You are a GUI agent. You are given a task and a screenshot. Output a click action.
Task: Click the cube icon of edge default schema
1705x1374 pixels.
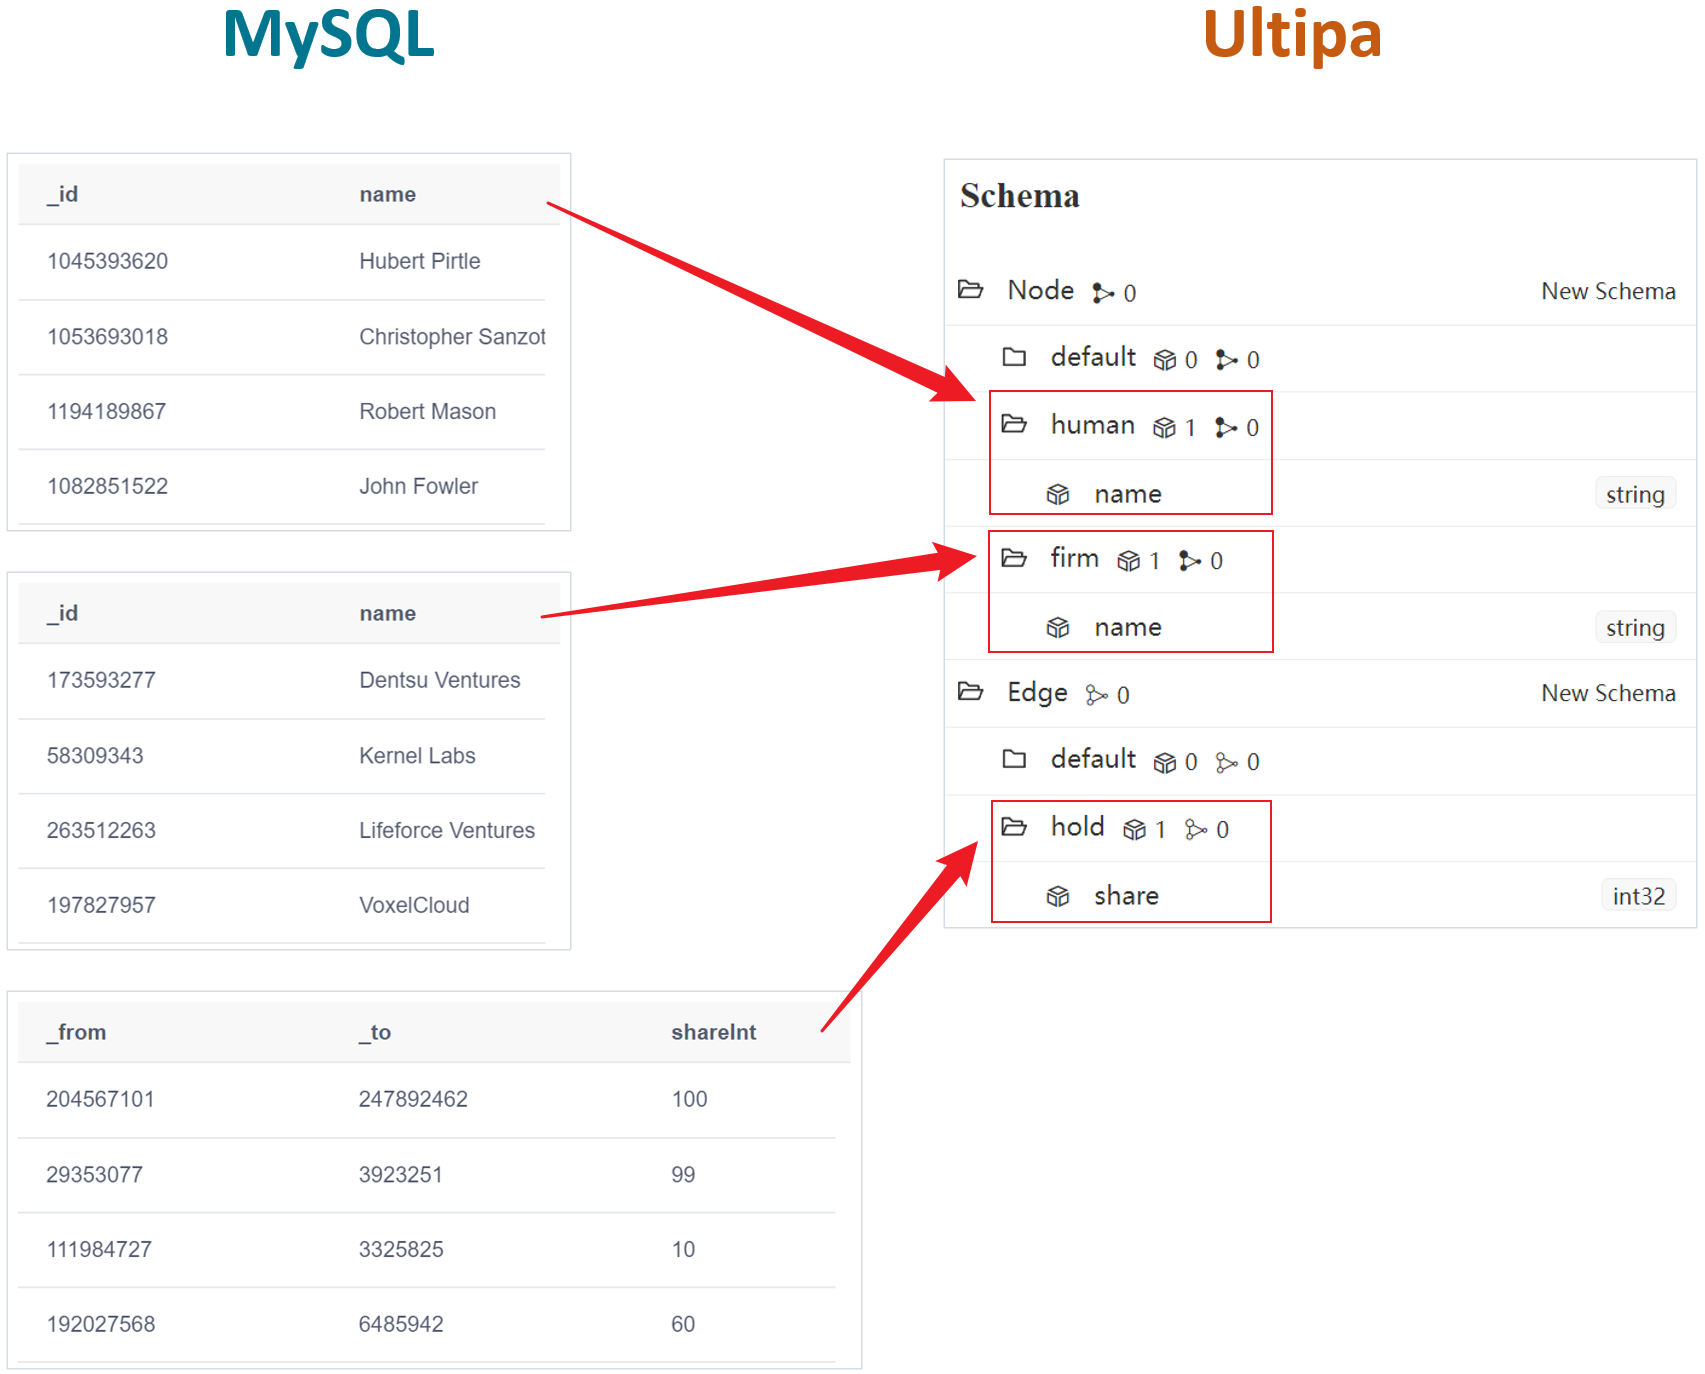(x=1164, y=763)
